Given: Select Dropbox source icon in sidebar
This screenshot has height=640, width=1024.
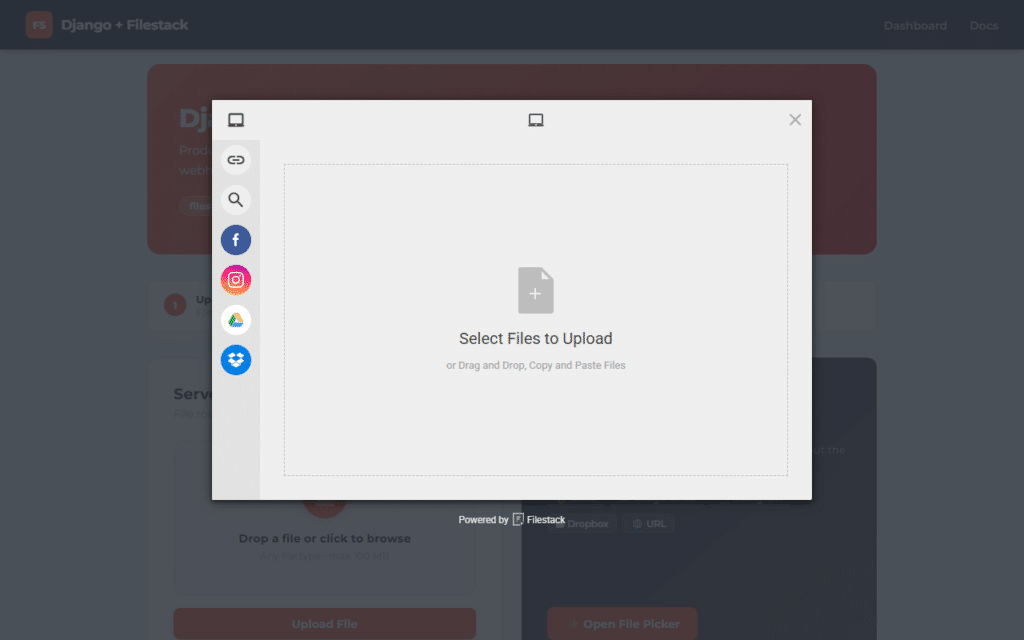Looking at the screenshot, I should pos(236,360).
